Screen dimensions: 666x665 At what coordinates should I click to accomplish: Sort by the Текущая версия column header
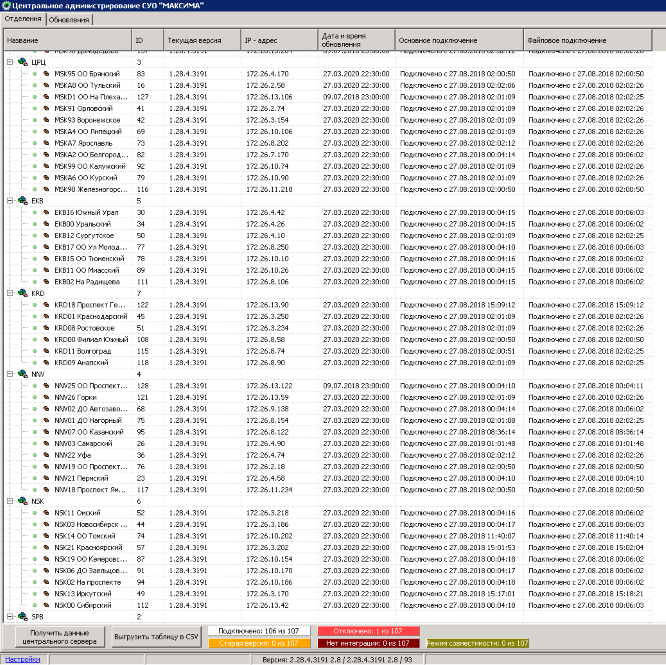coord(202,40)
